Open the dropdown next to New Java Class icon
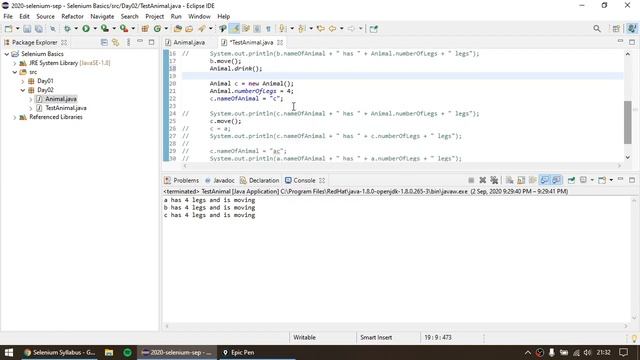 [166, 29]
